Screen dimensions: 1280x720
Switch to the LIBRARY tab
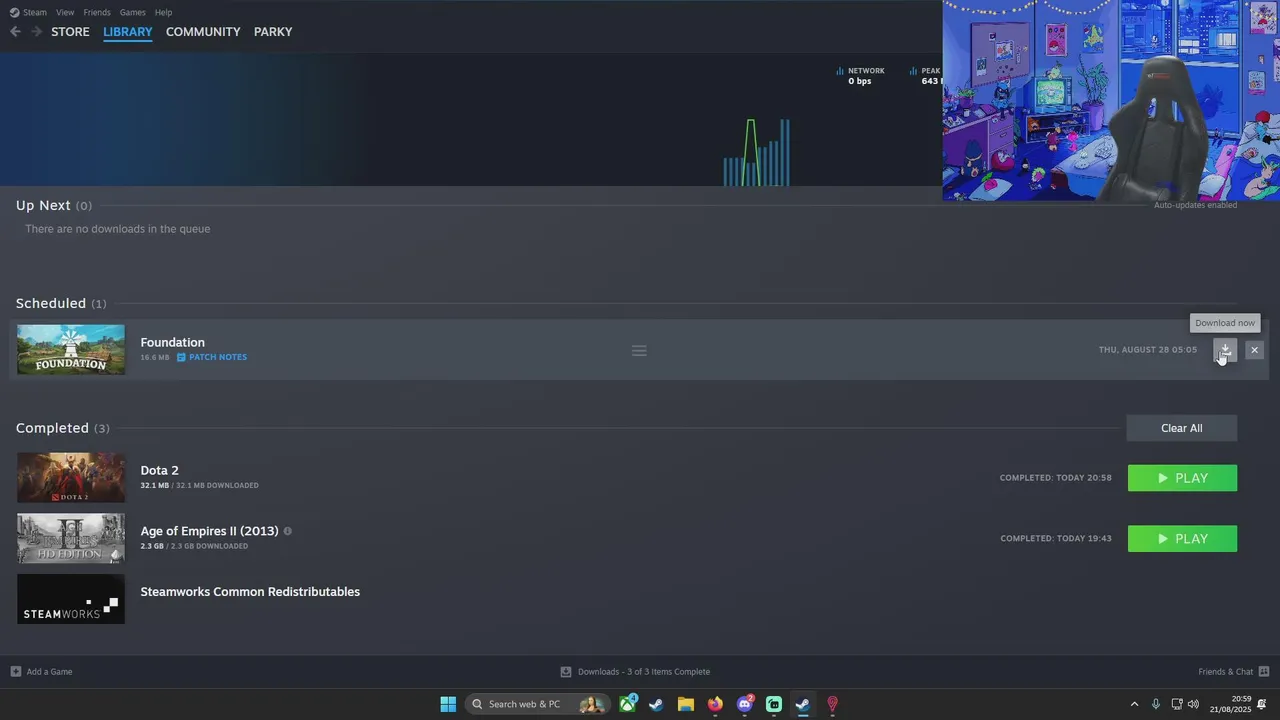point(128,32)
